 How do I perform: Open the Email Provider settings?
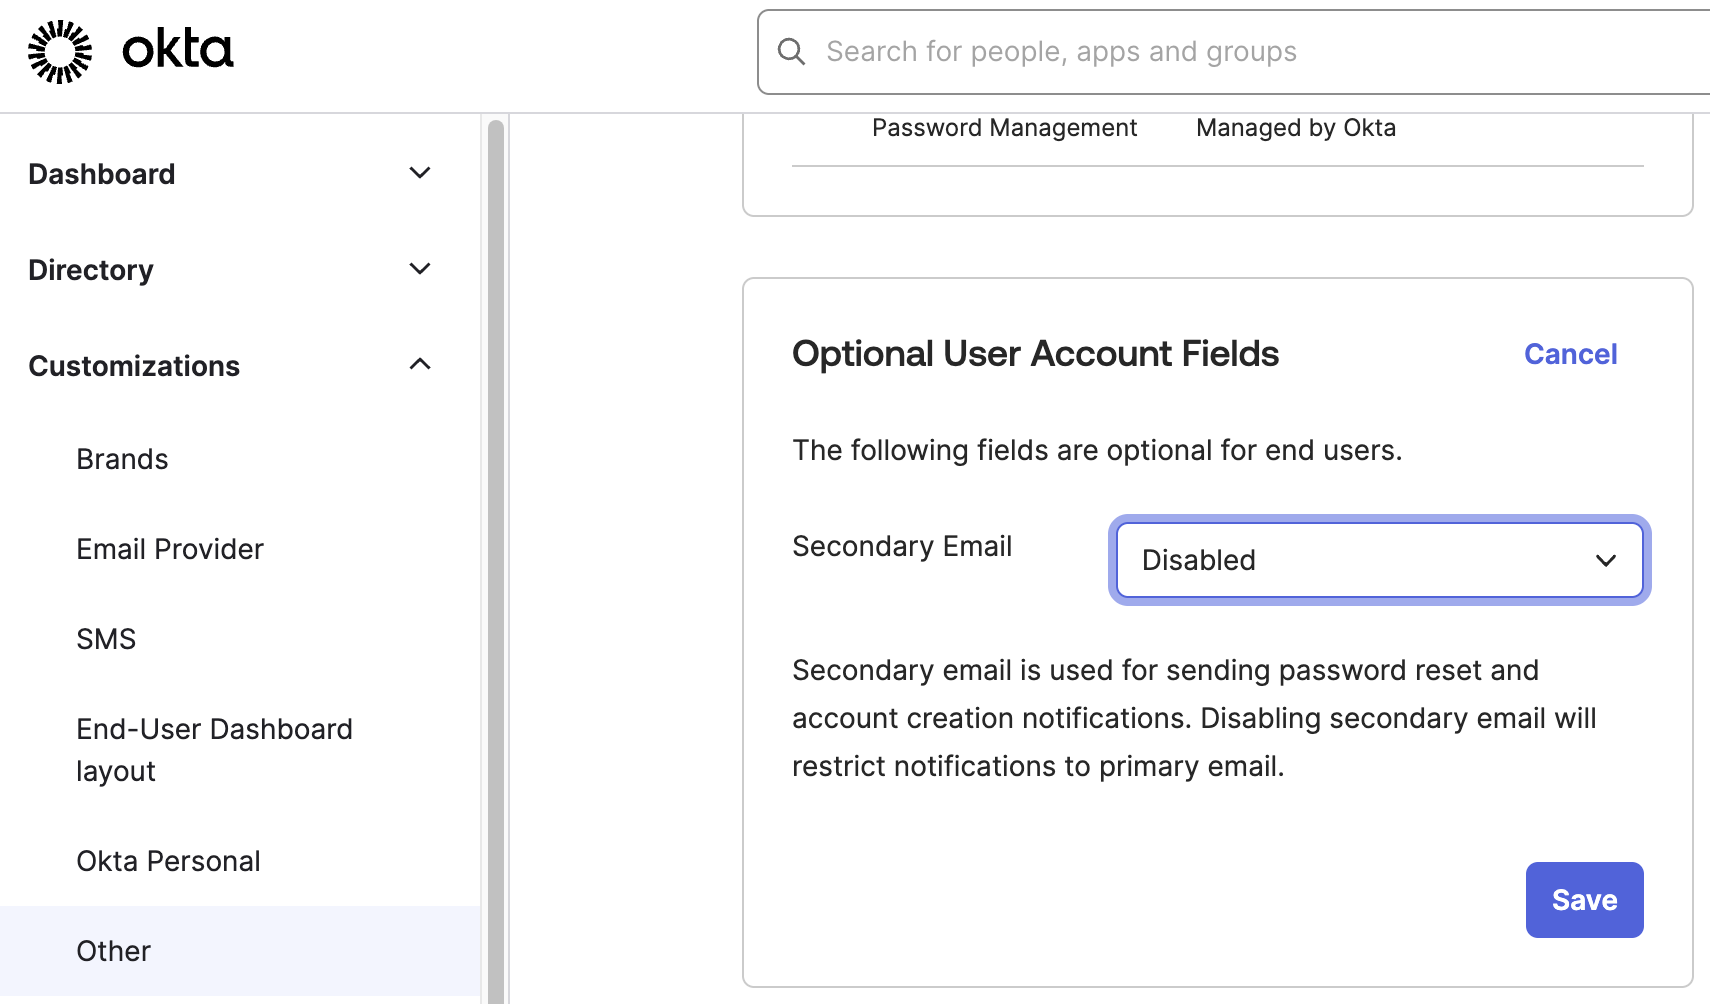click(x=169, y=548)
